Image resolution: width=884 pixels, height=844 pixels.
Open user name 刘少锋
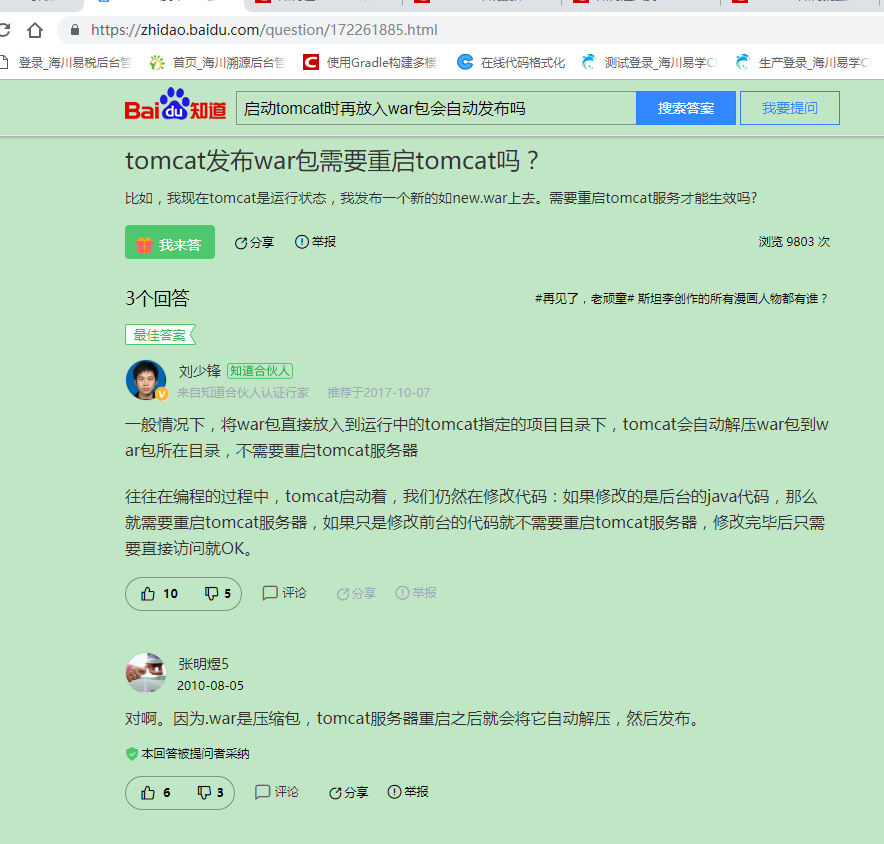[x=200, y=371]
